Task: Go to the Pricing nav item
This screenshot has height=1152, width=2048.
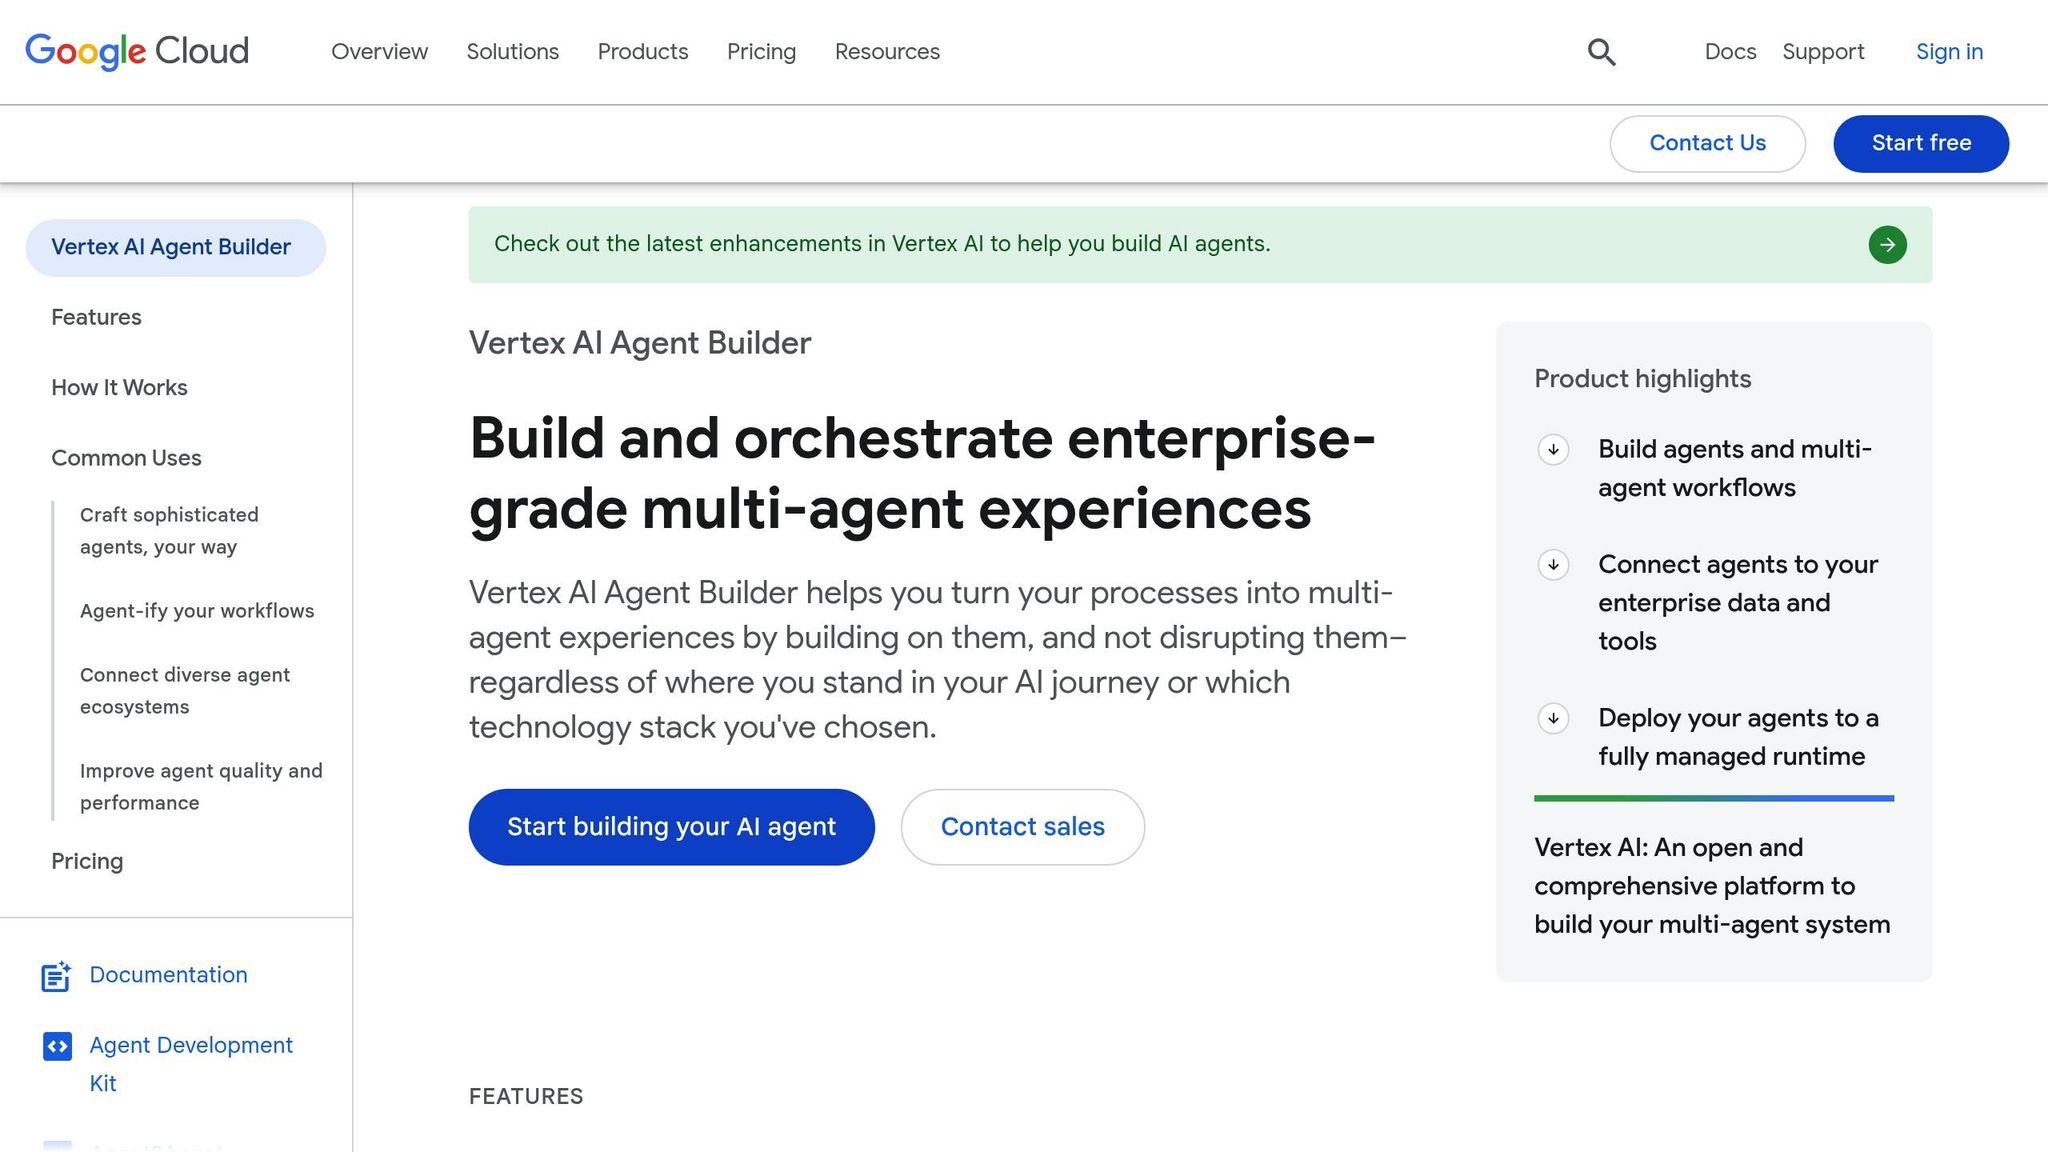Action: tap(761, 52)
